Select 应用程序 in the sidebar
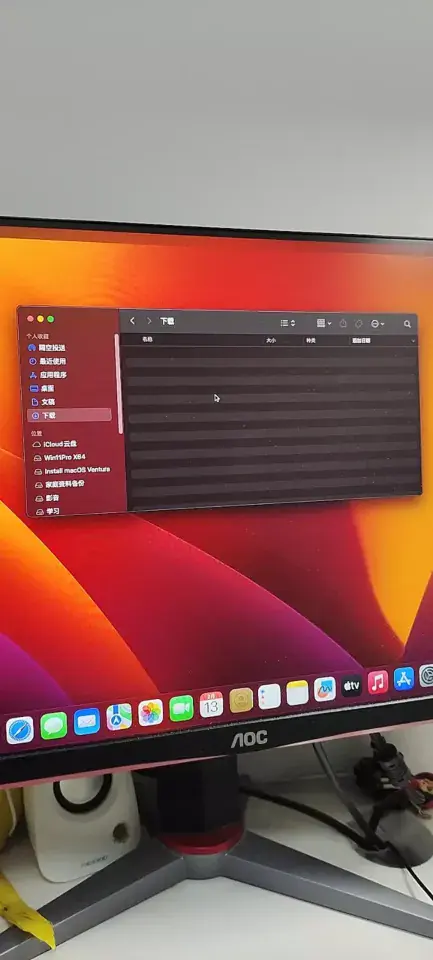The image size is (433, 960). coord(48,375)
